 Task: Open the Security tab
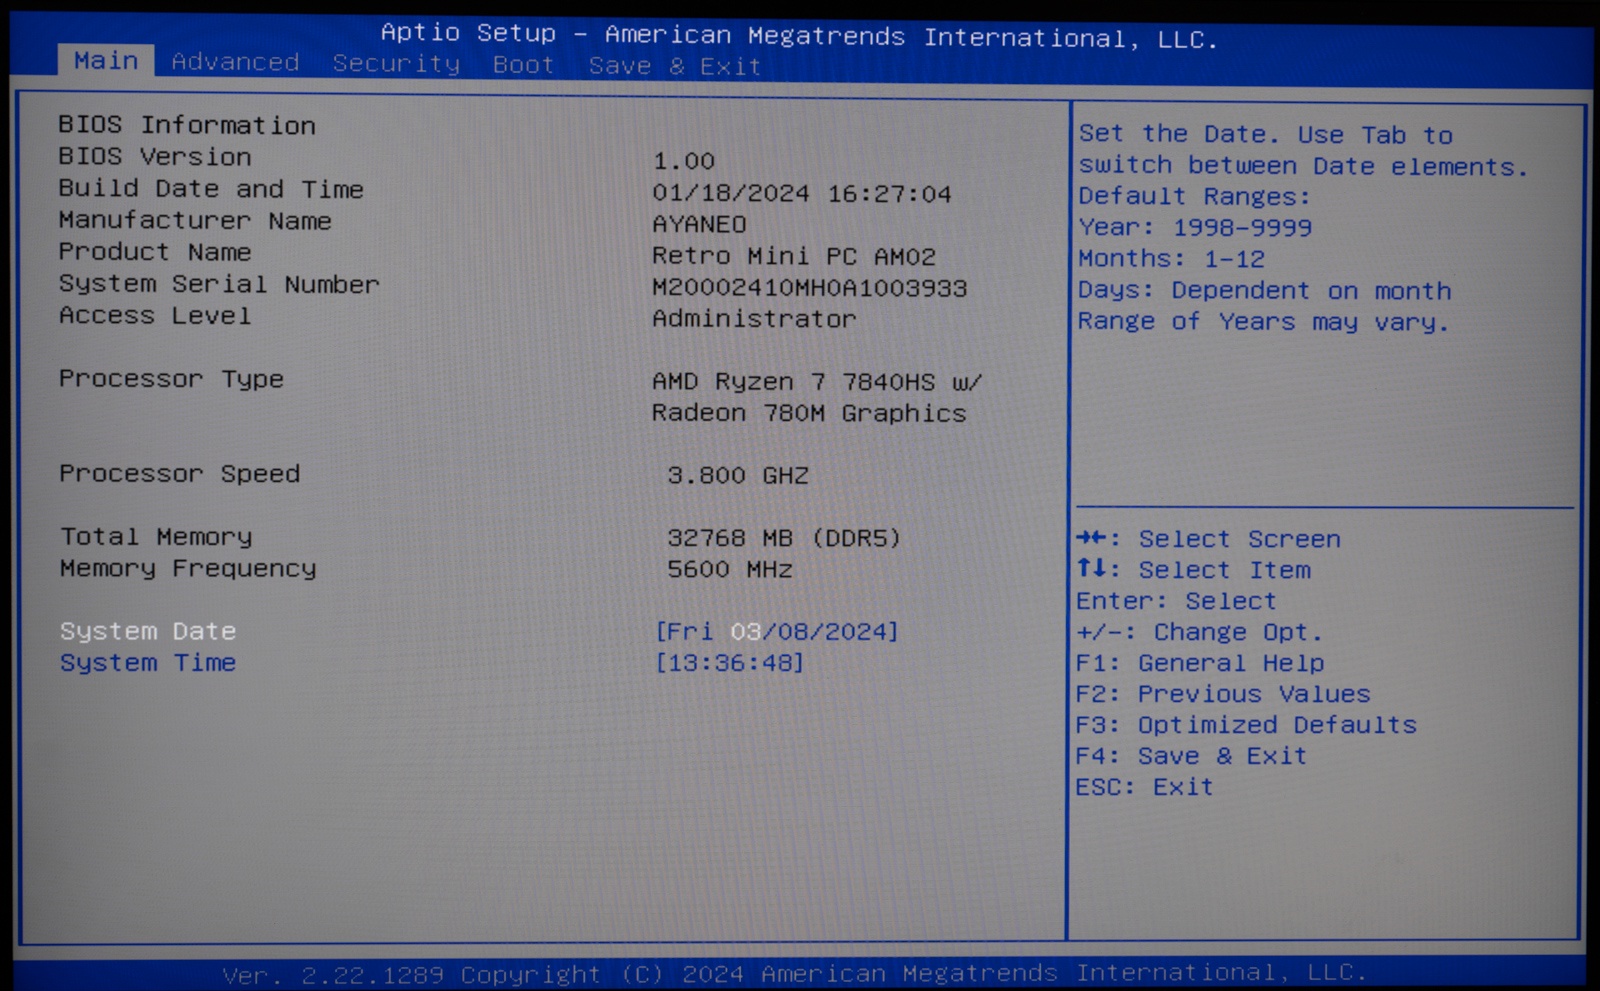tap(396, 64)
